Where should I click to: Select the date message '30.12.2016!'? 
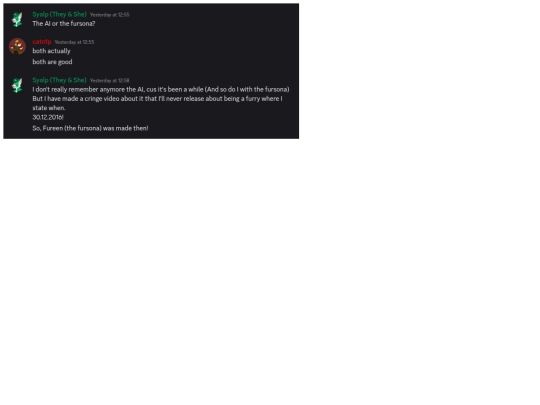pyautogui.click(x=48, y=117)
